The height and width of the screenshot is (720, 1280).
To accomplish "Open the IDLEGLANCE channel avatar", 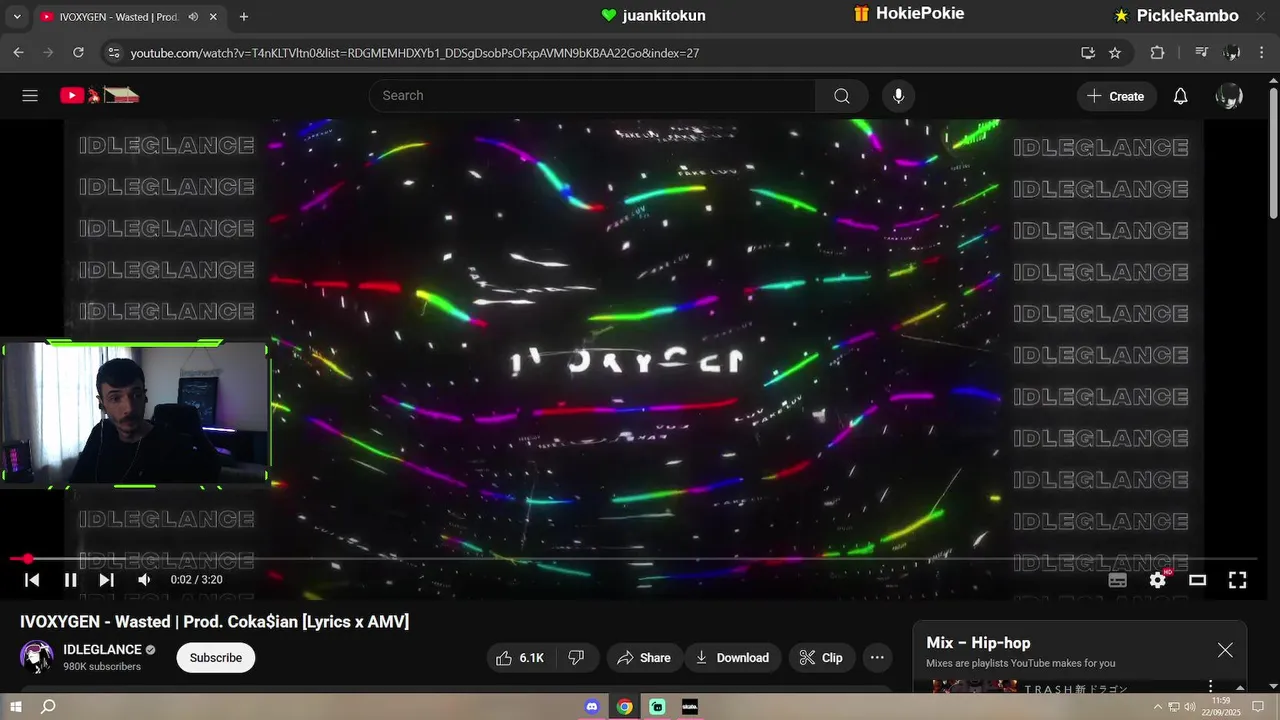I will click(37, 657).
